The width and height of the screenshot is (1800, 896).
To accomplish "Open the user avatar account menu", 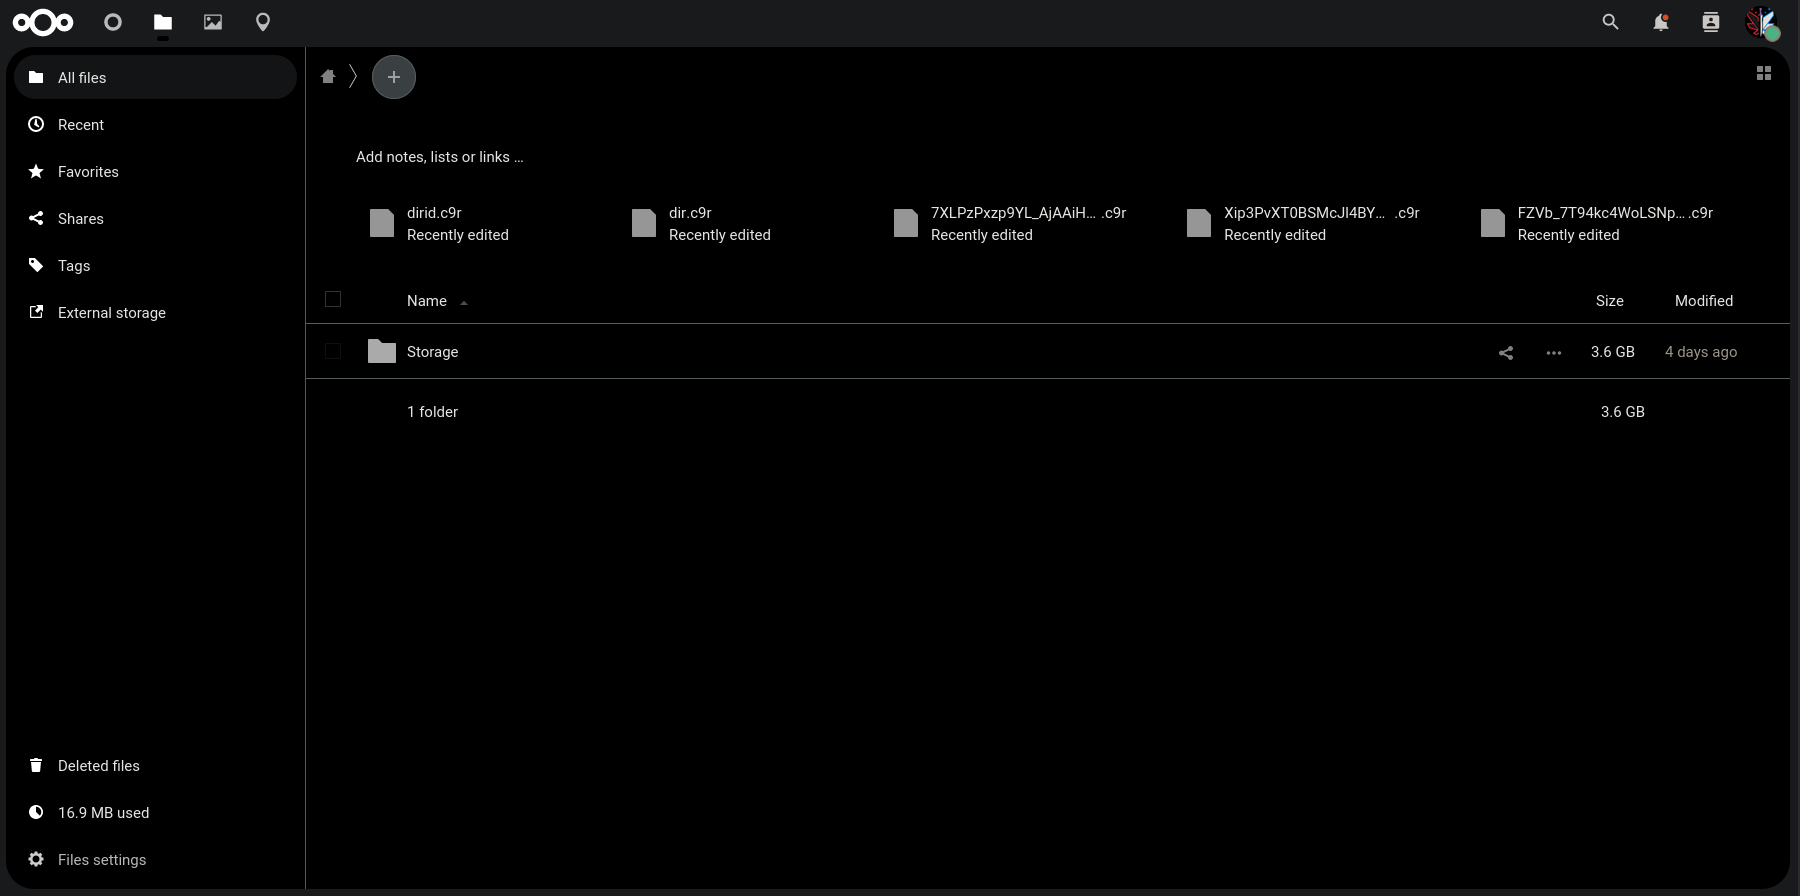I will pyautogui.click(x=1761, y=22).
